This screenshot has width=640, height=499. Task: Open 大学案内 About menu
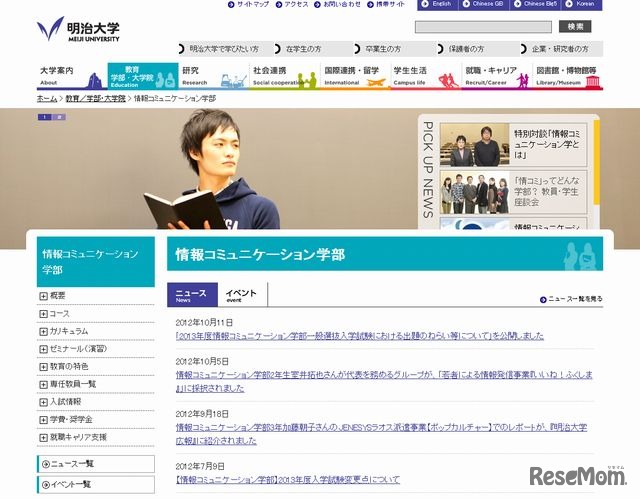click(72, 76)
